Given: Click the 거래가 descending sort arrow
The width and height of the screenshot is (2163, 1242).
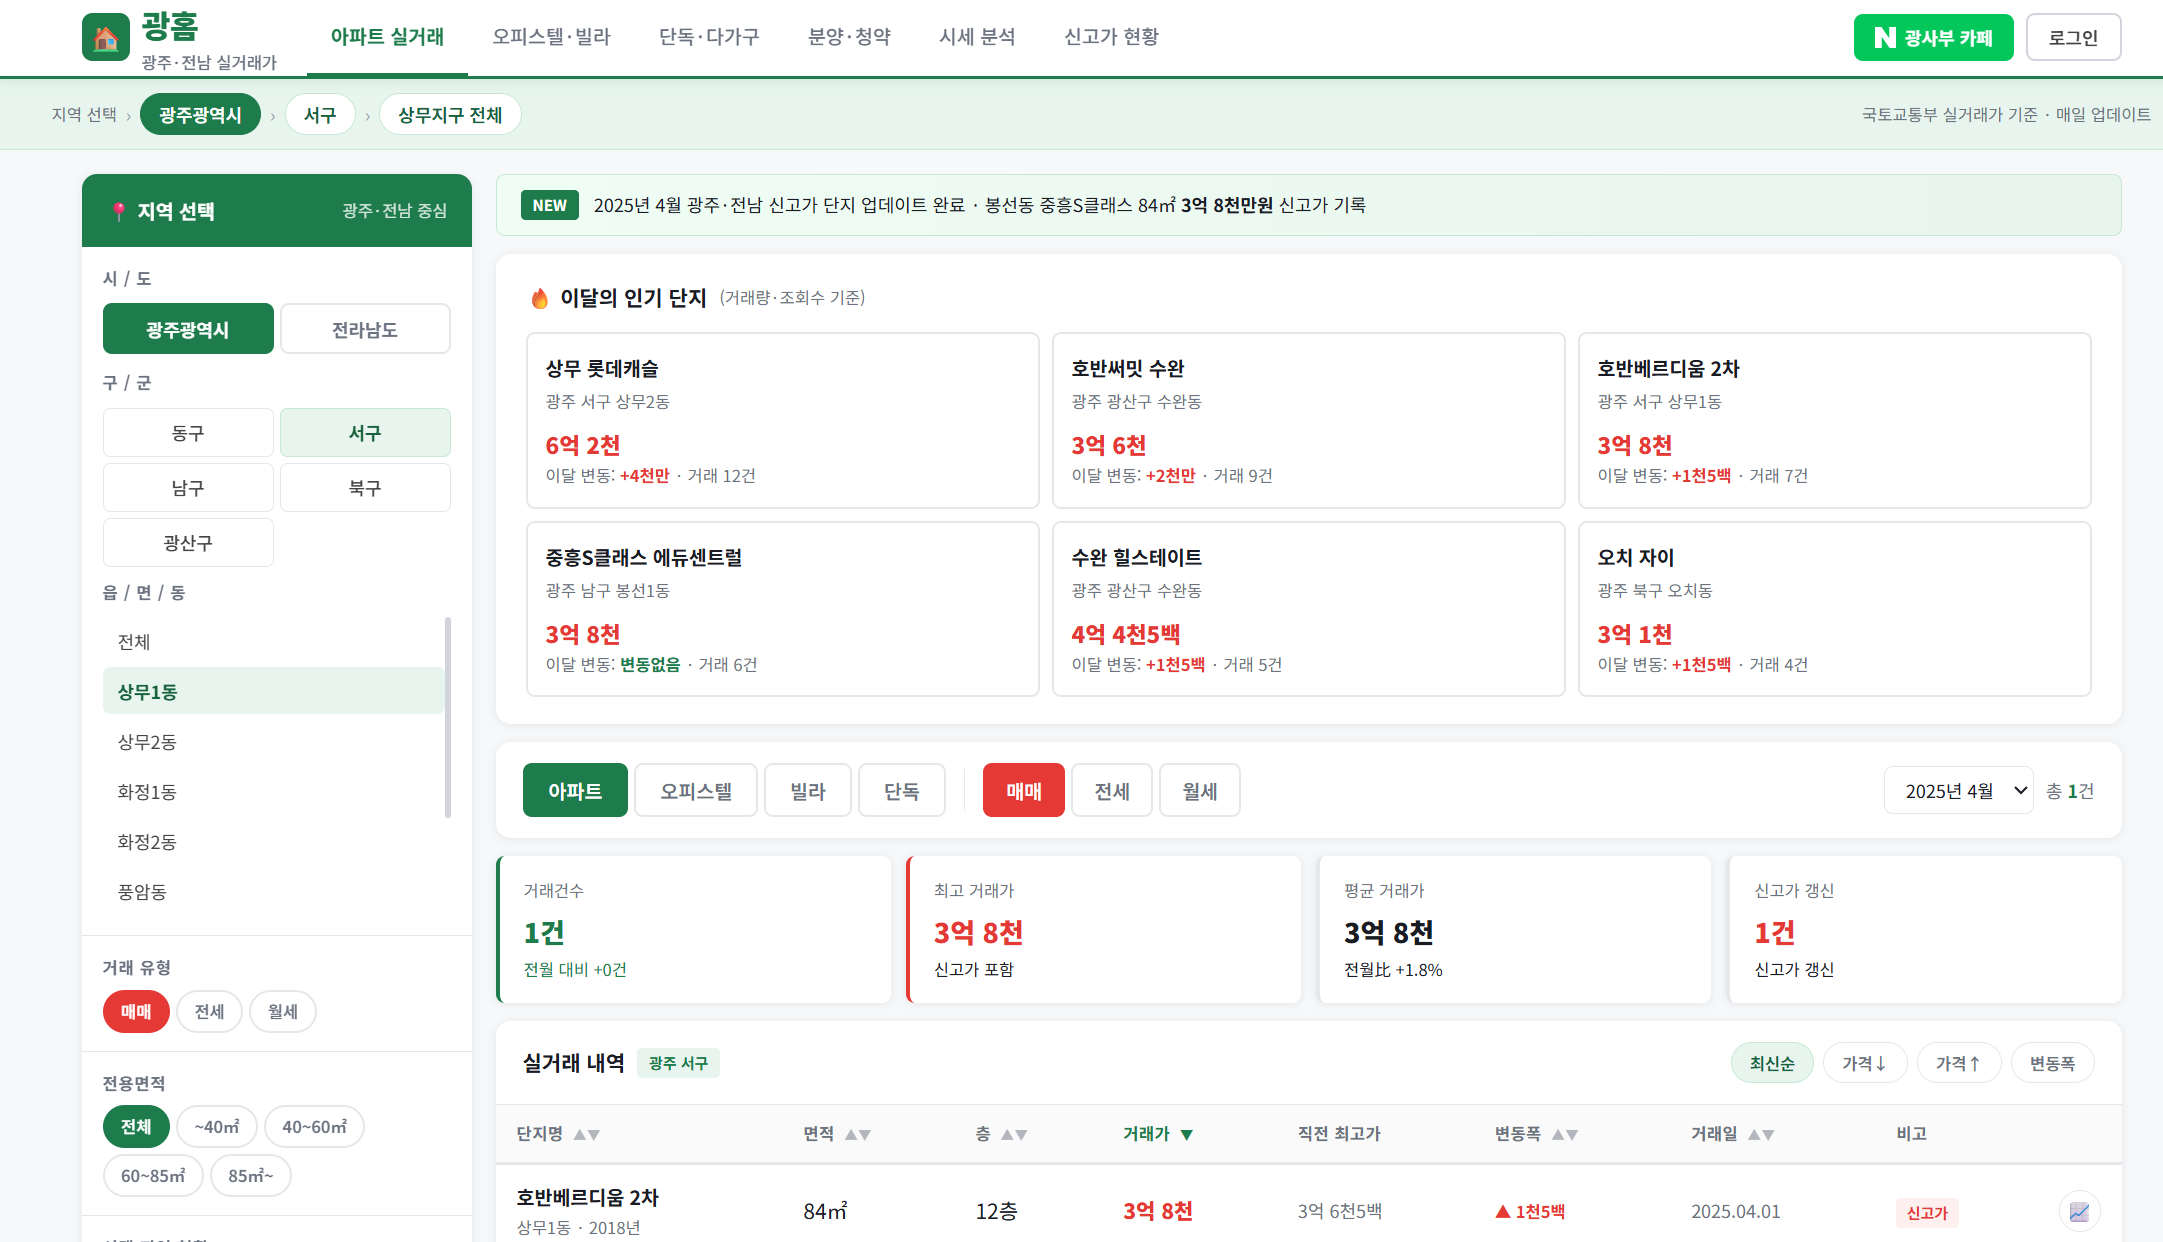Looking at the screenshot, I should [x=1186, y=1134].
